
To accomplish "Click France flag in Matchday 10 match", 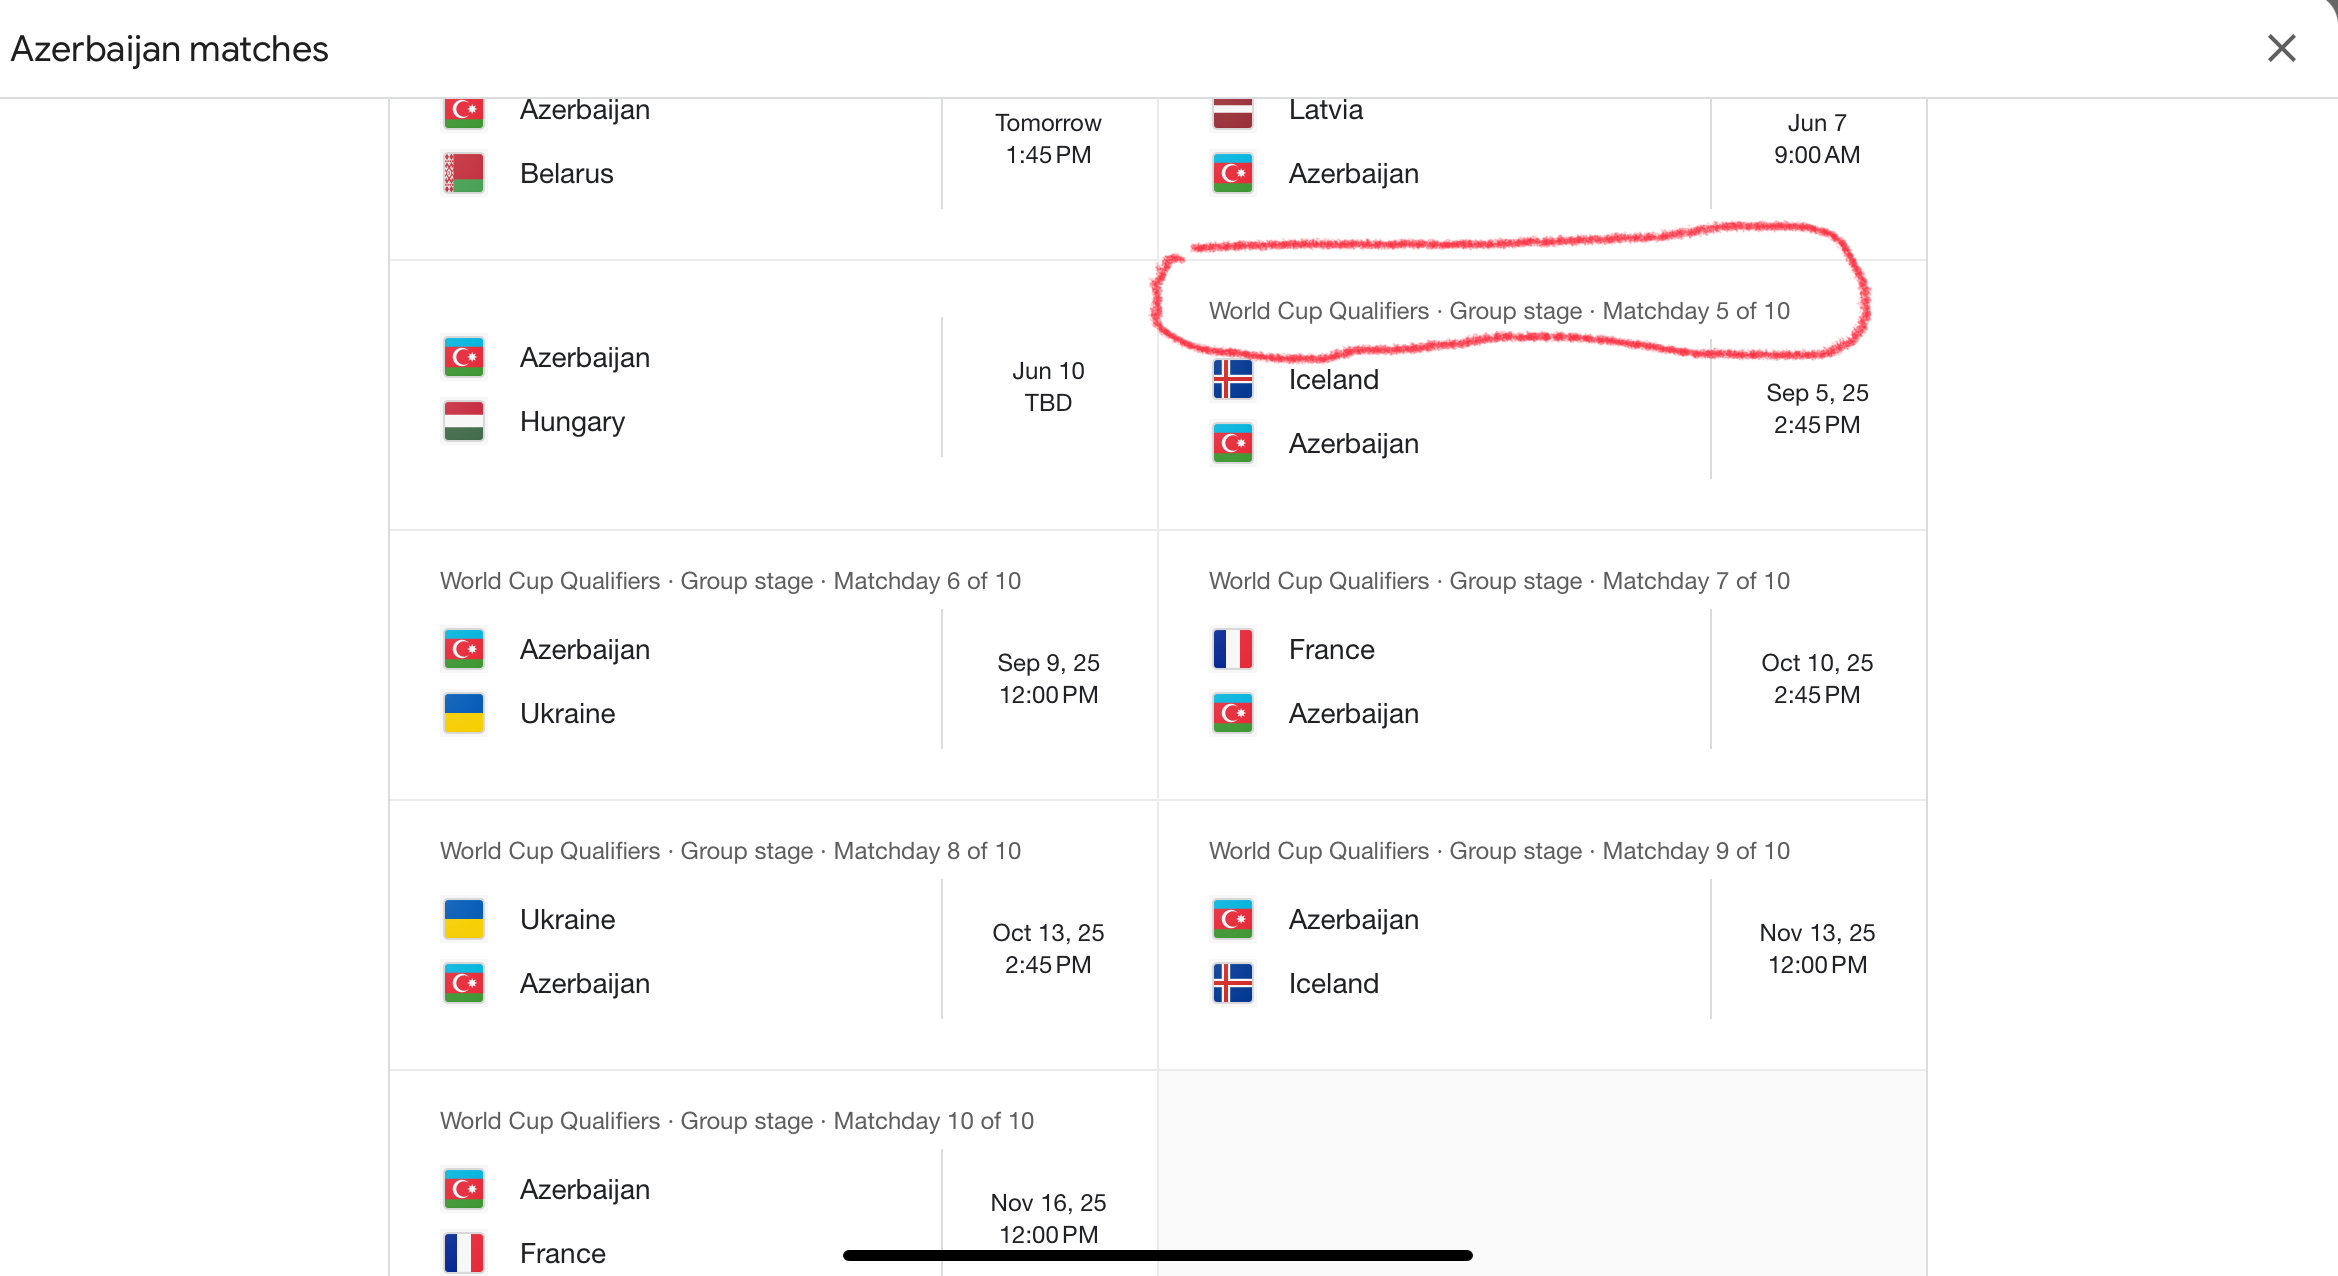I will pyautogui.click(x=464, y=1253).
